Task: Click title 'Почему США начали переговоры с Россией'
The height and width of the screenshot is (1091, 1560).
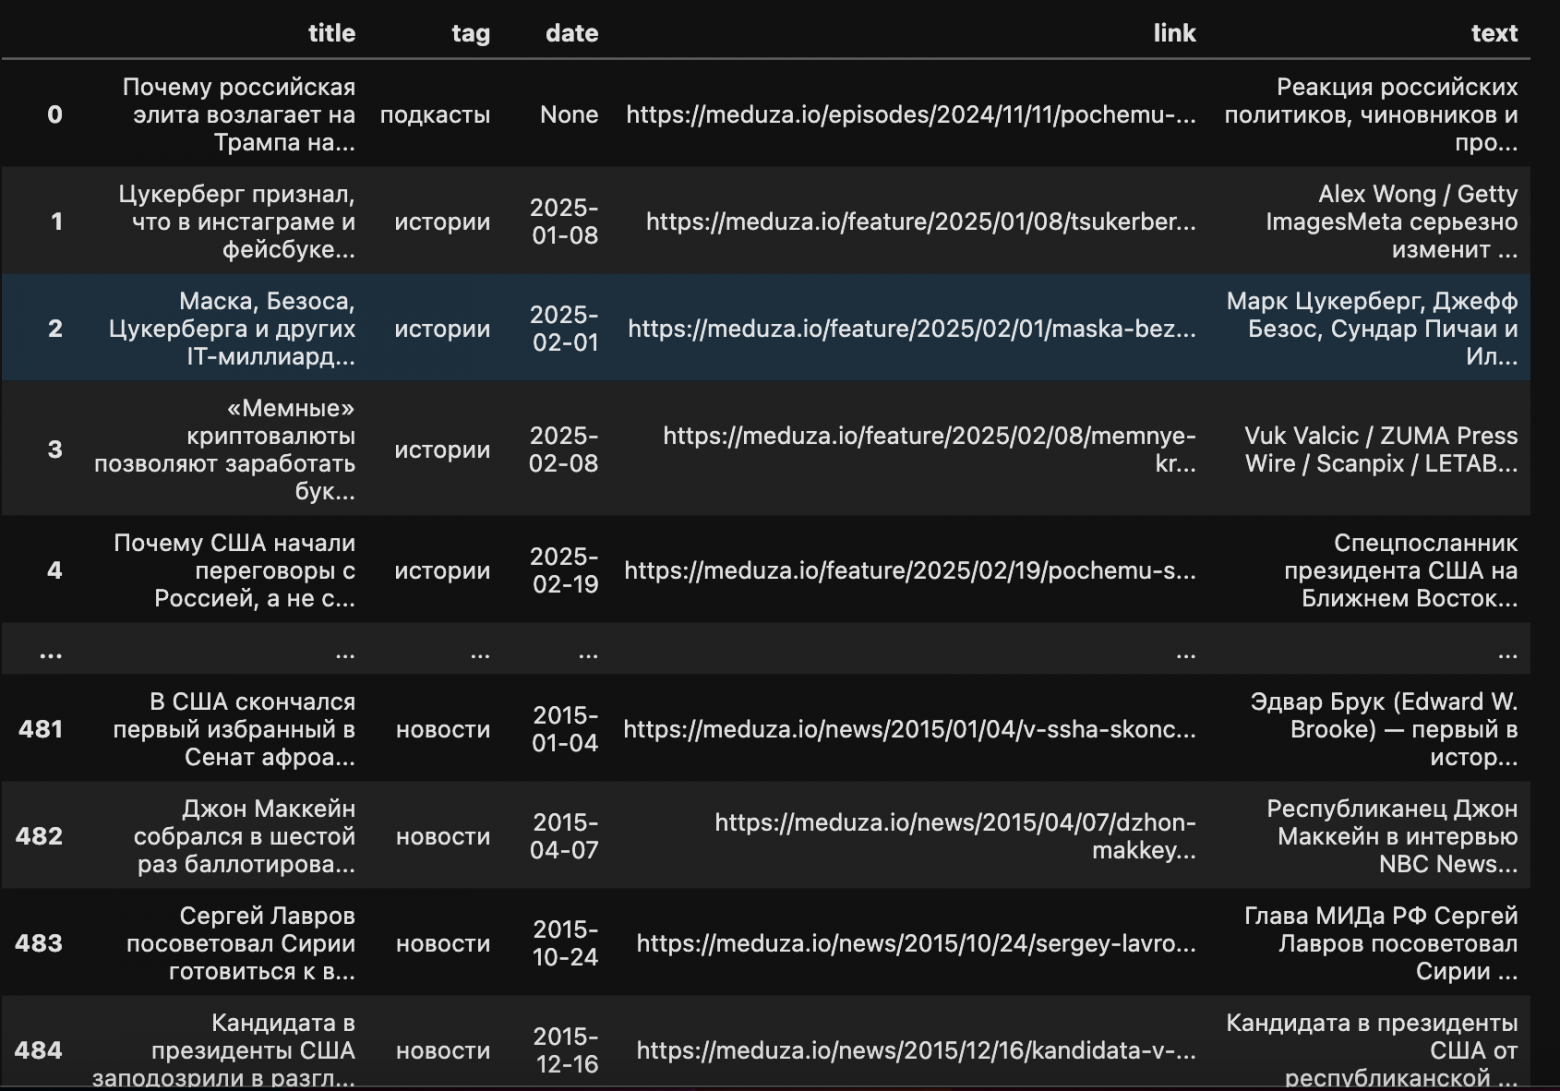Action: [234, 570]
